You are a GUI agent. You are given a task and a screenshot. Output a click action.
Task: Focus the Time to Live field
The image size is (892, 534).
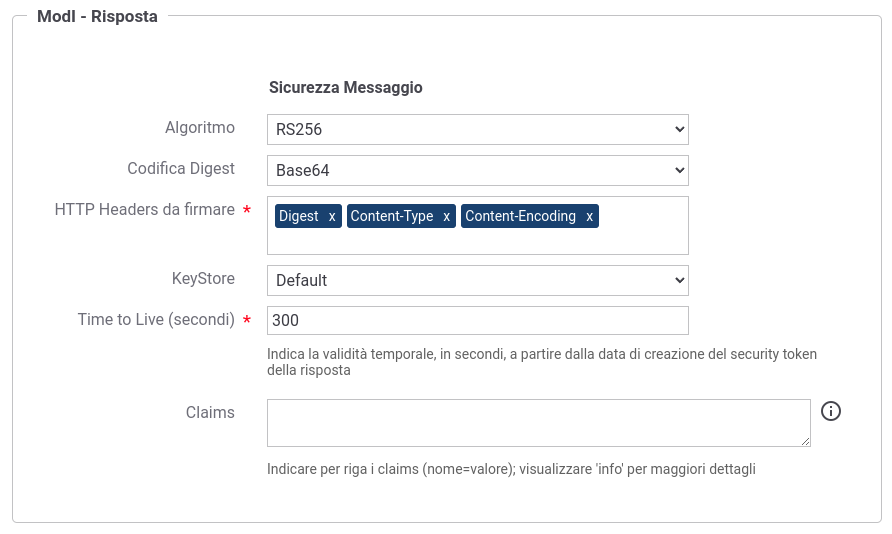478,321
